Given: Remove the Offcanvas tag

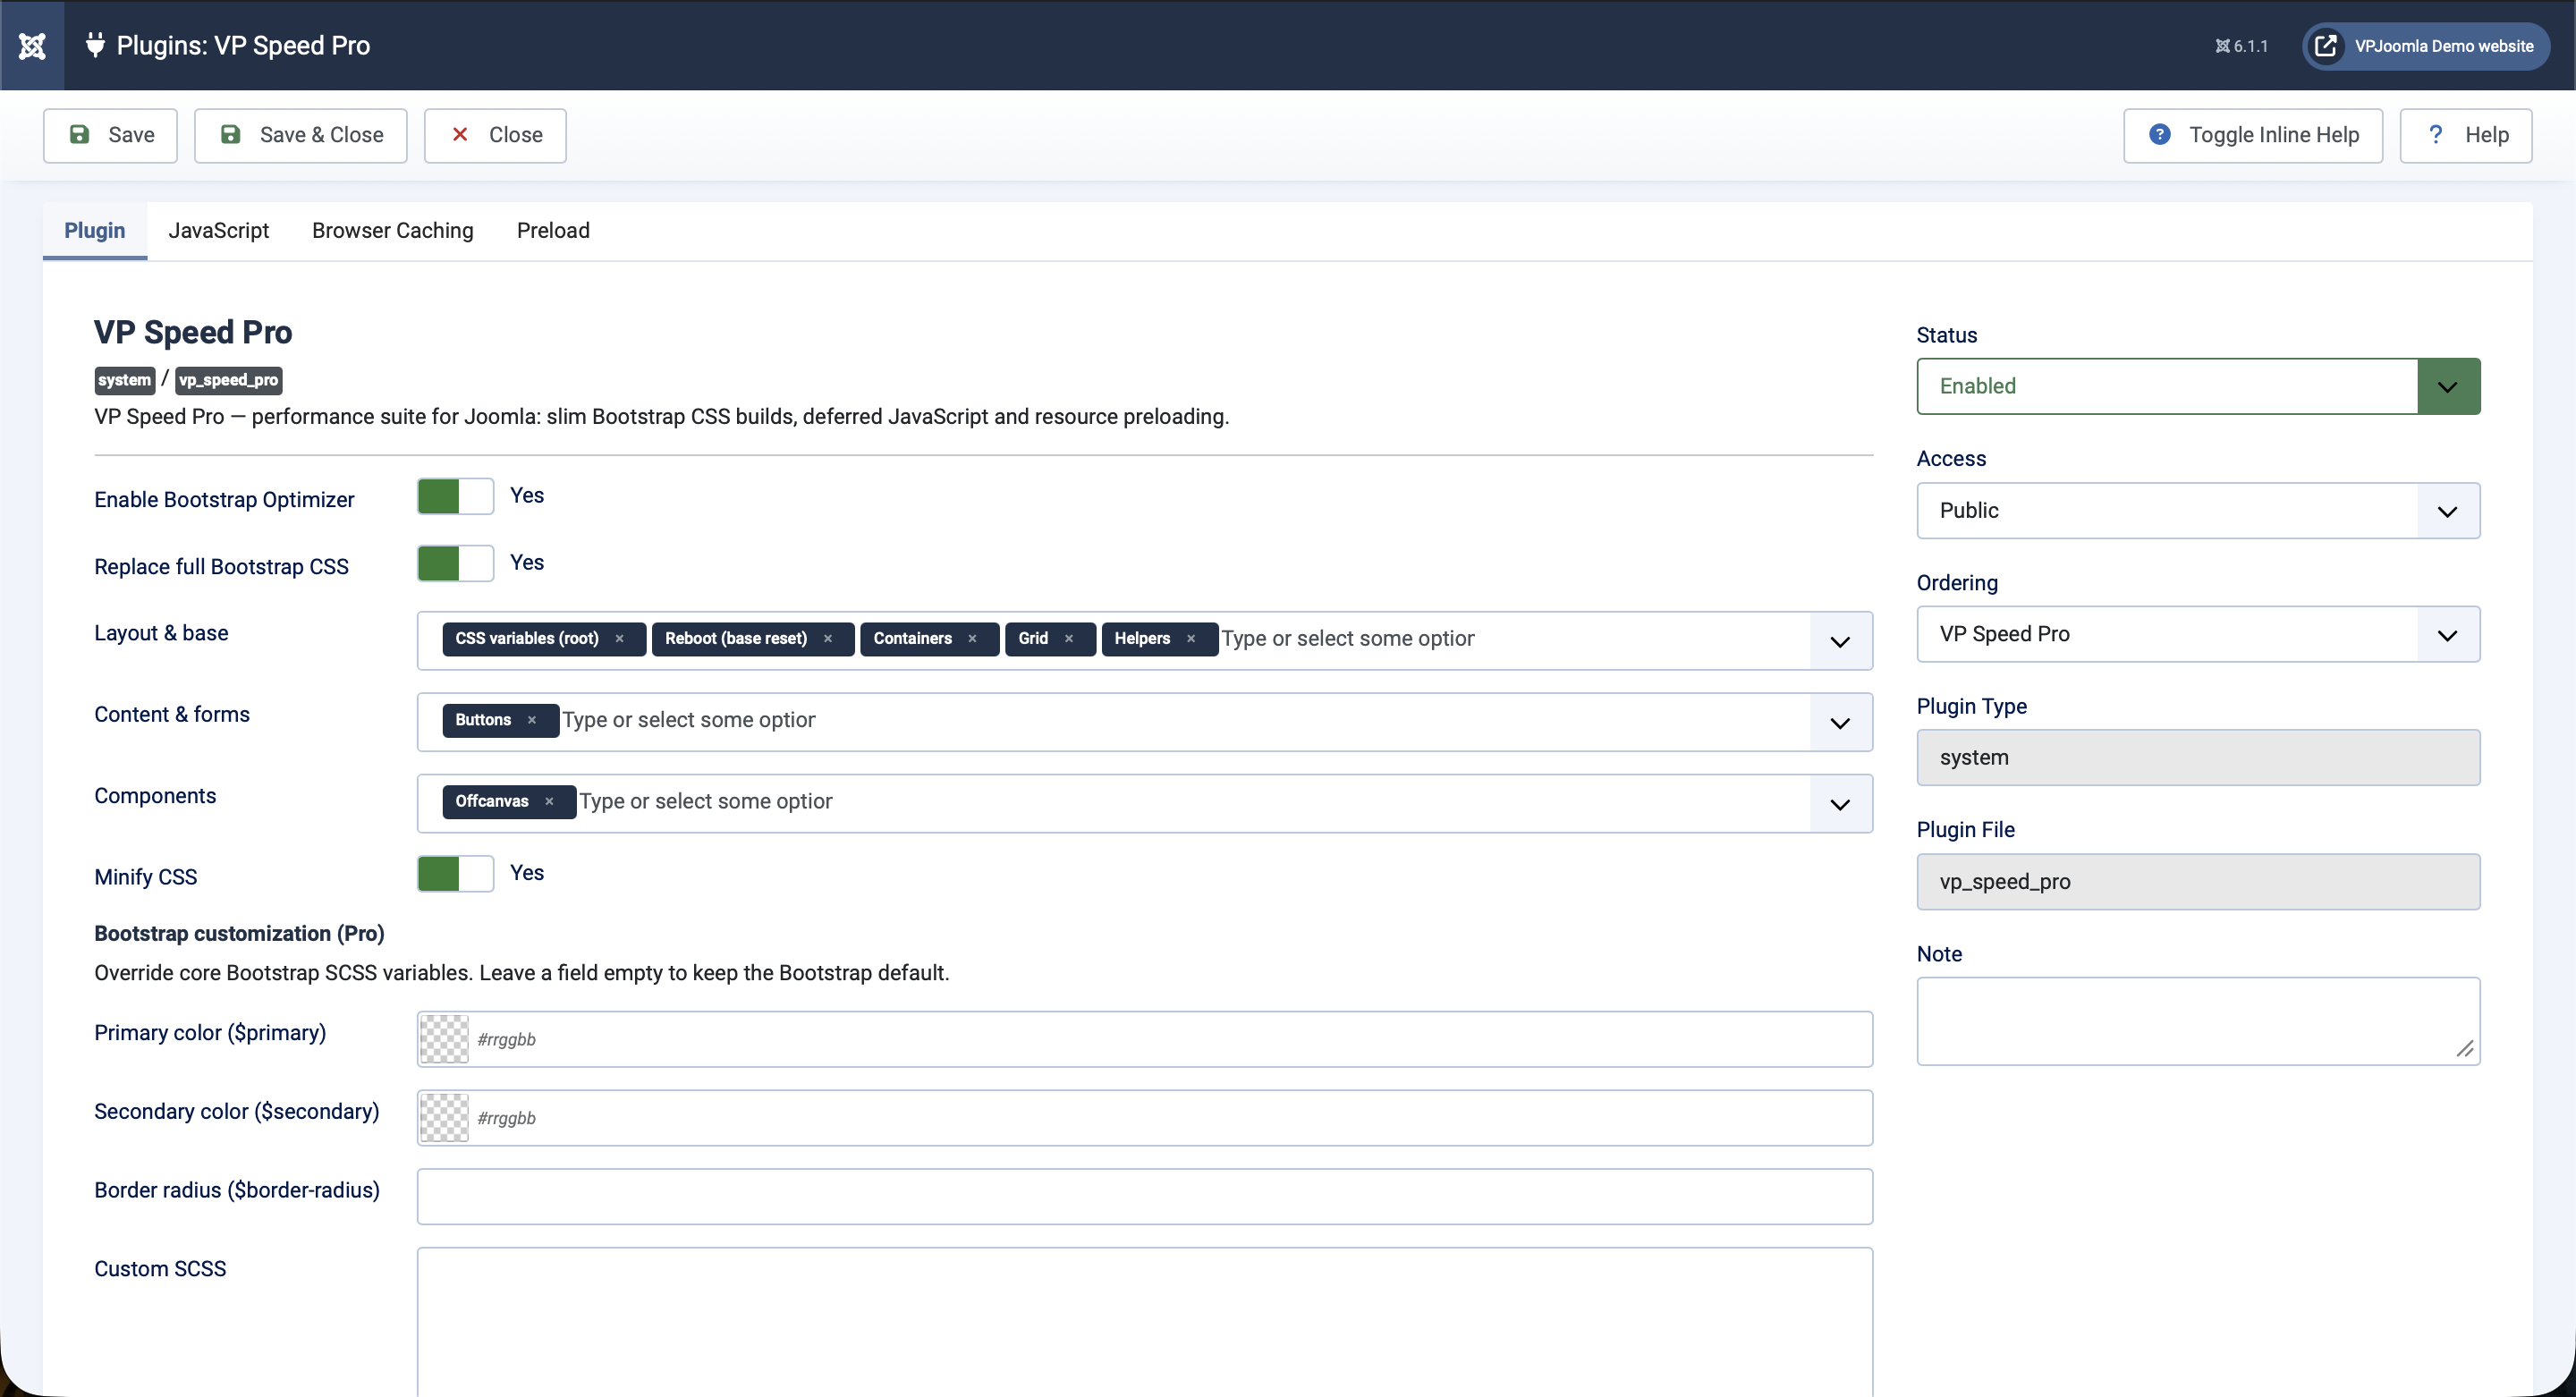Looking at the screenshot, I should (x=549, y=802).
